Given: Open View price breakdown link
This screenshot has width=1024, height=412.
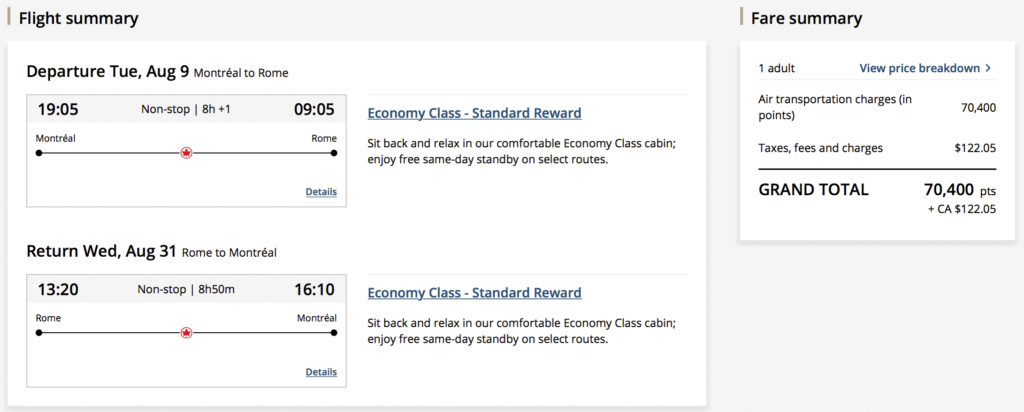Looking at the screenshot, I should click(x=919, y=68).
